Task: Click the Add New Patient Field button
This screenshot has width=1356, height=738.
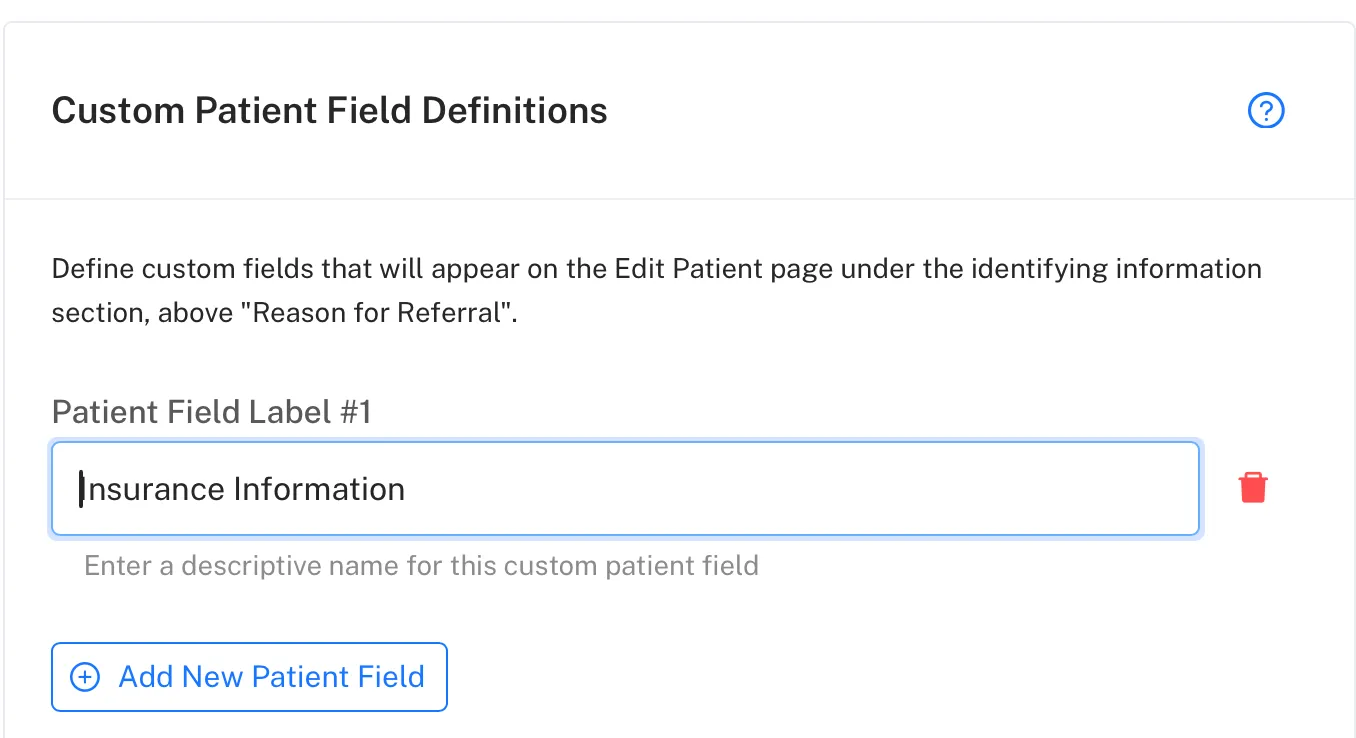Action: coord(249,677)
